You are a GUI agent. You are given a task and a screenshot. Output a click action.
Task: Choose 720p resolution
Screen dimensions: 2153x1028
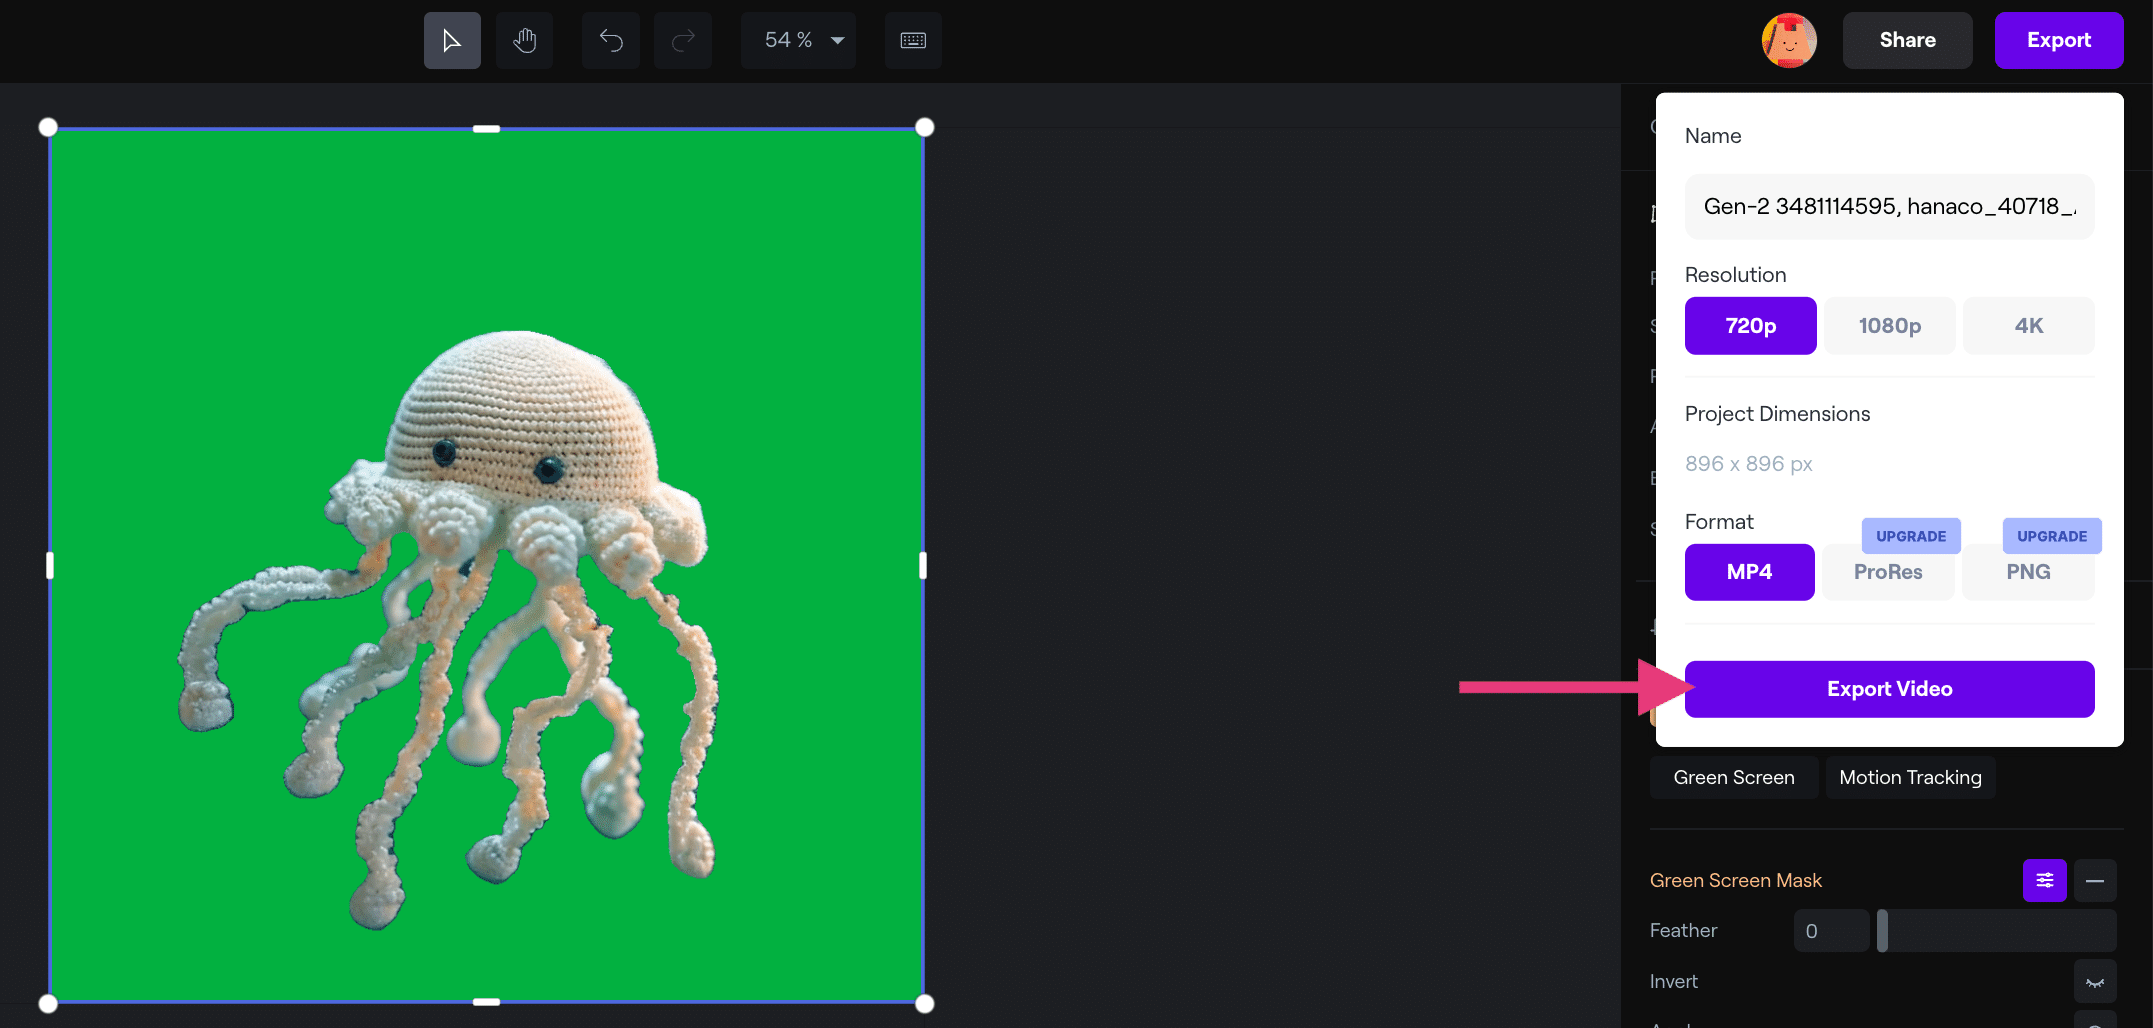(x=1751, y=326)
